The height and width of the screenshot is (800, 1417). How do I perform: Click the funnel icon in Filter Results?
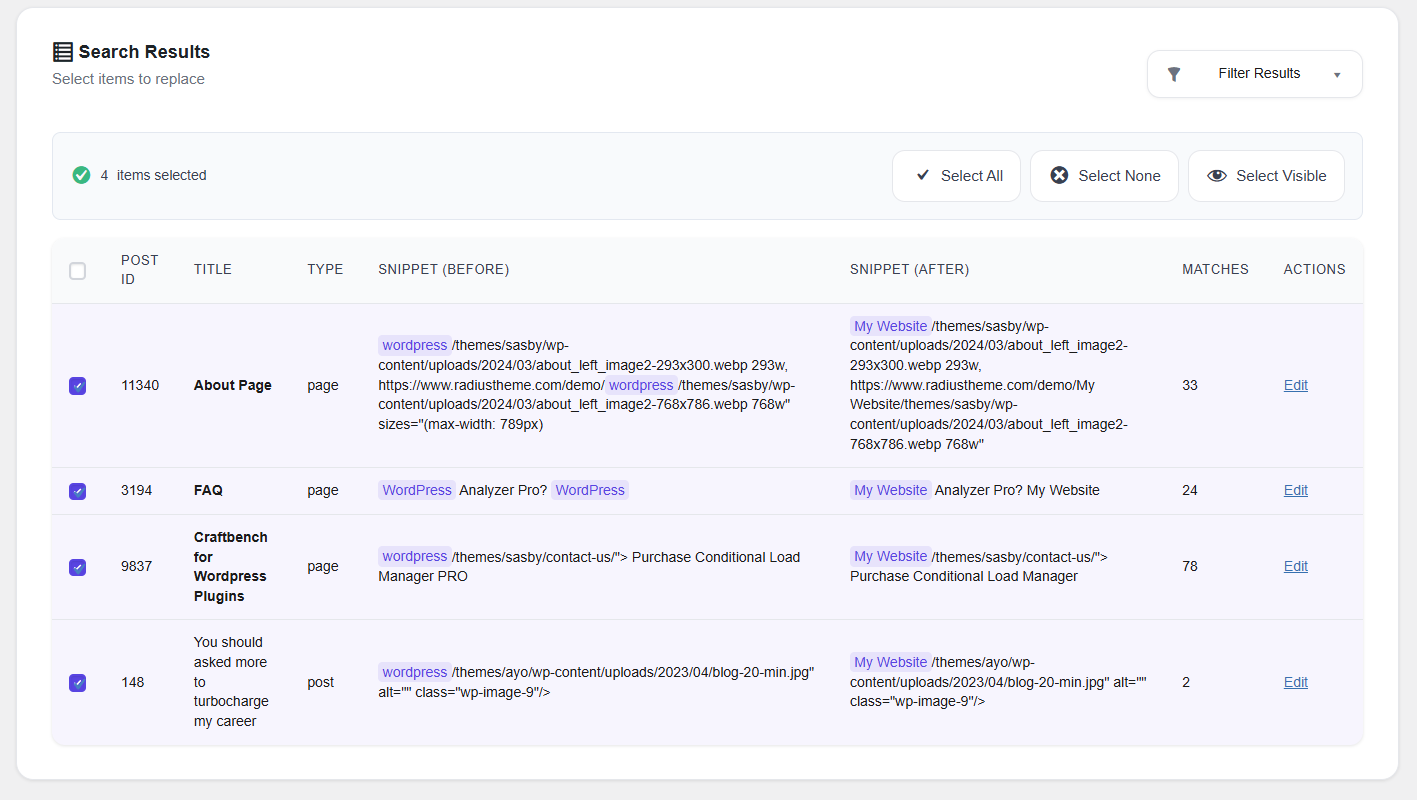[1174, 74]
